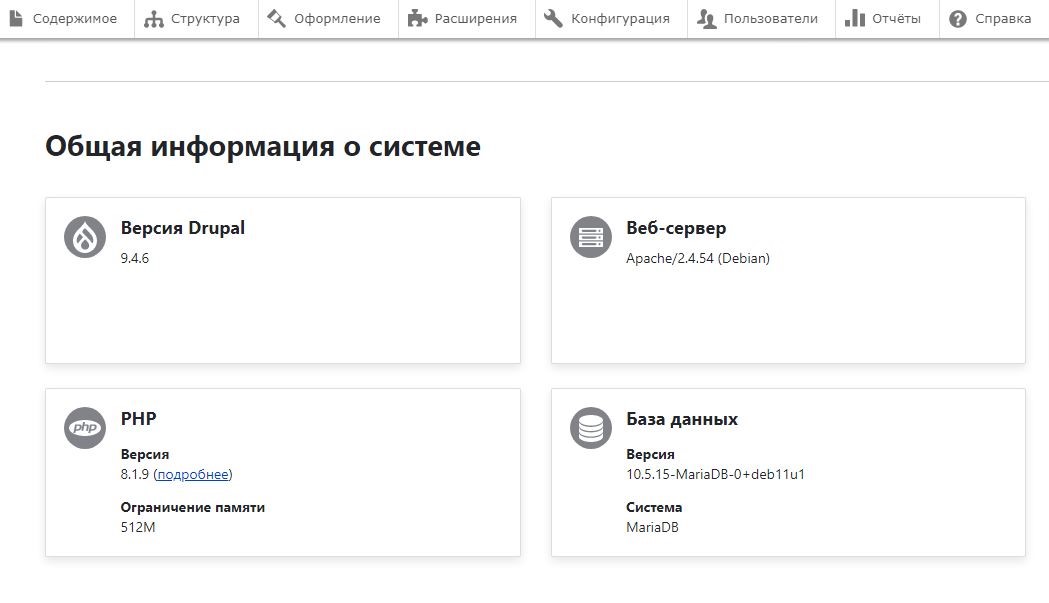Click the Справка question mark icon

click(x=958, y=19)
